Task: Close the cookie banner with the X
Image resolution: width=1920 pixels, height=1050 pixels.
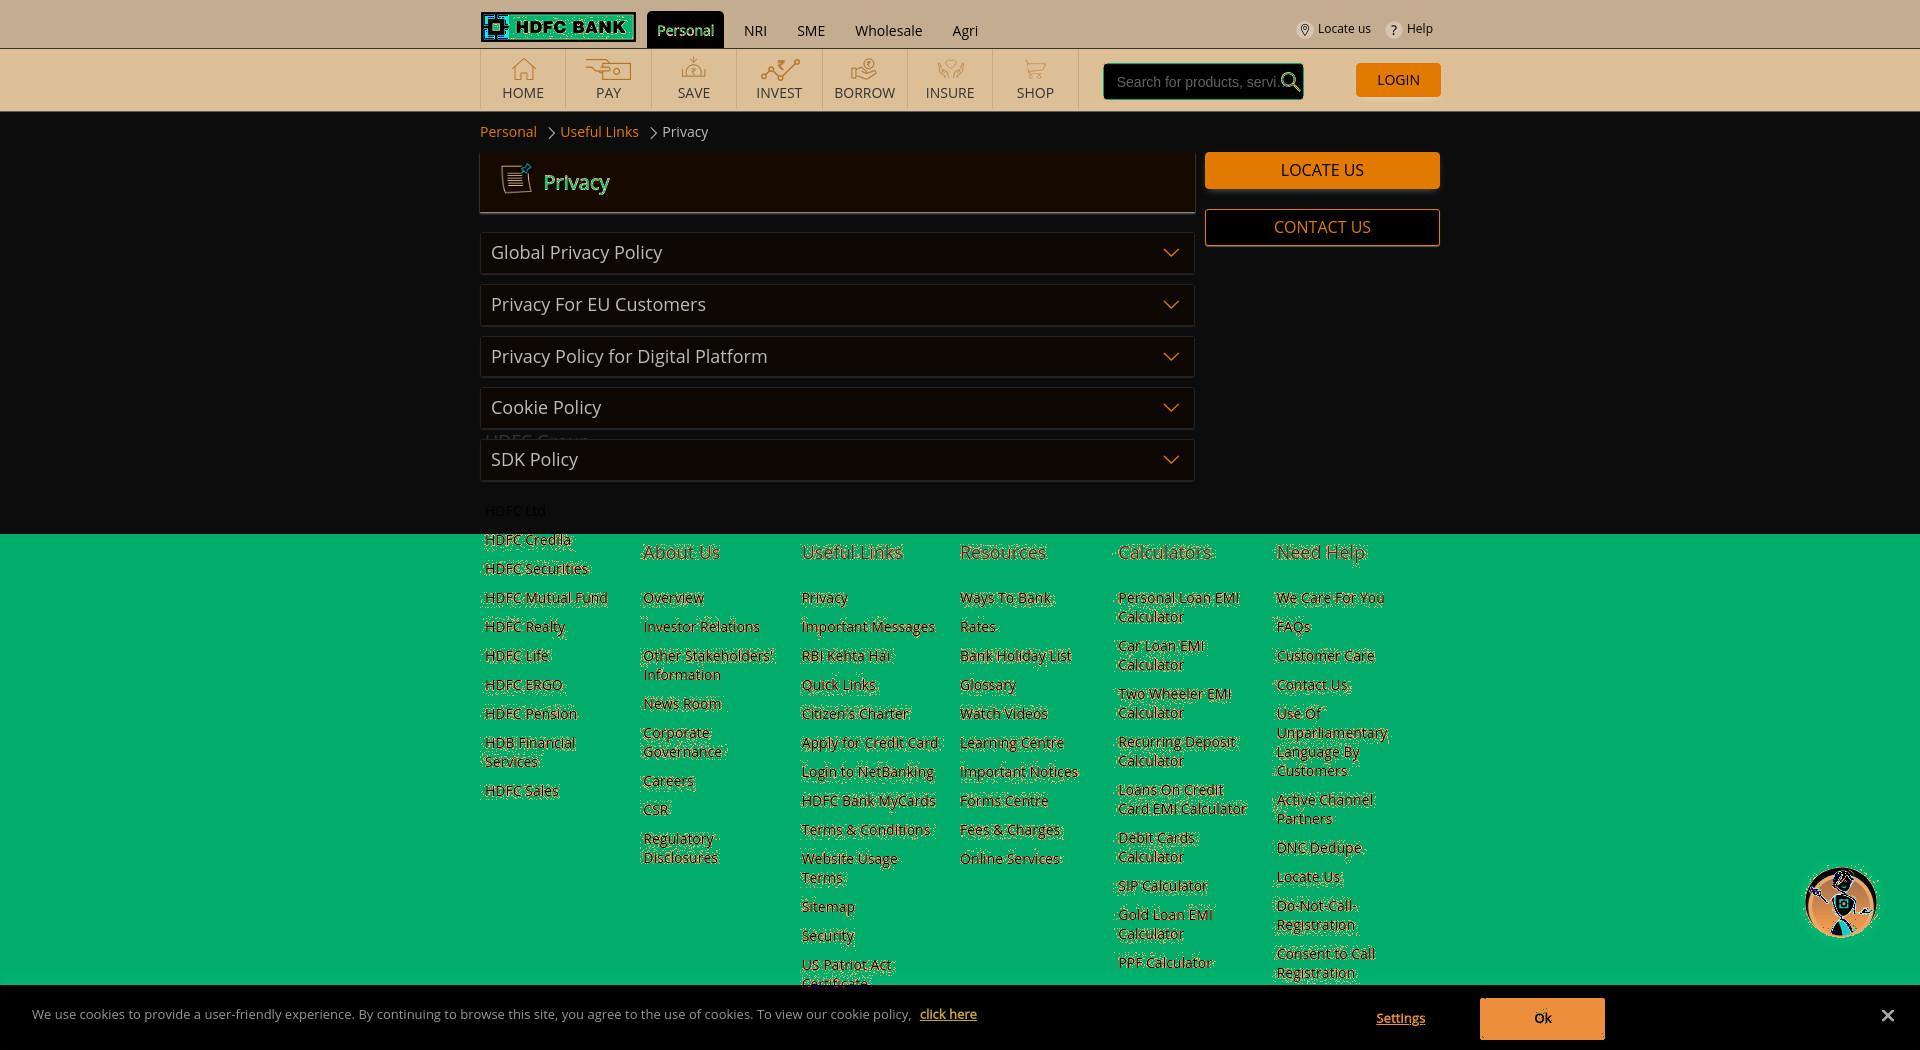Action: coord(1887,1015)
